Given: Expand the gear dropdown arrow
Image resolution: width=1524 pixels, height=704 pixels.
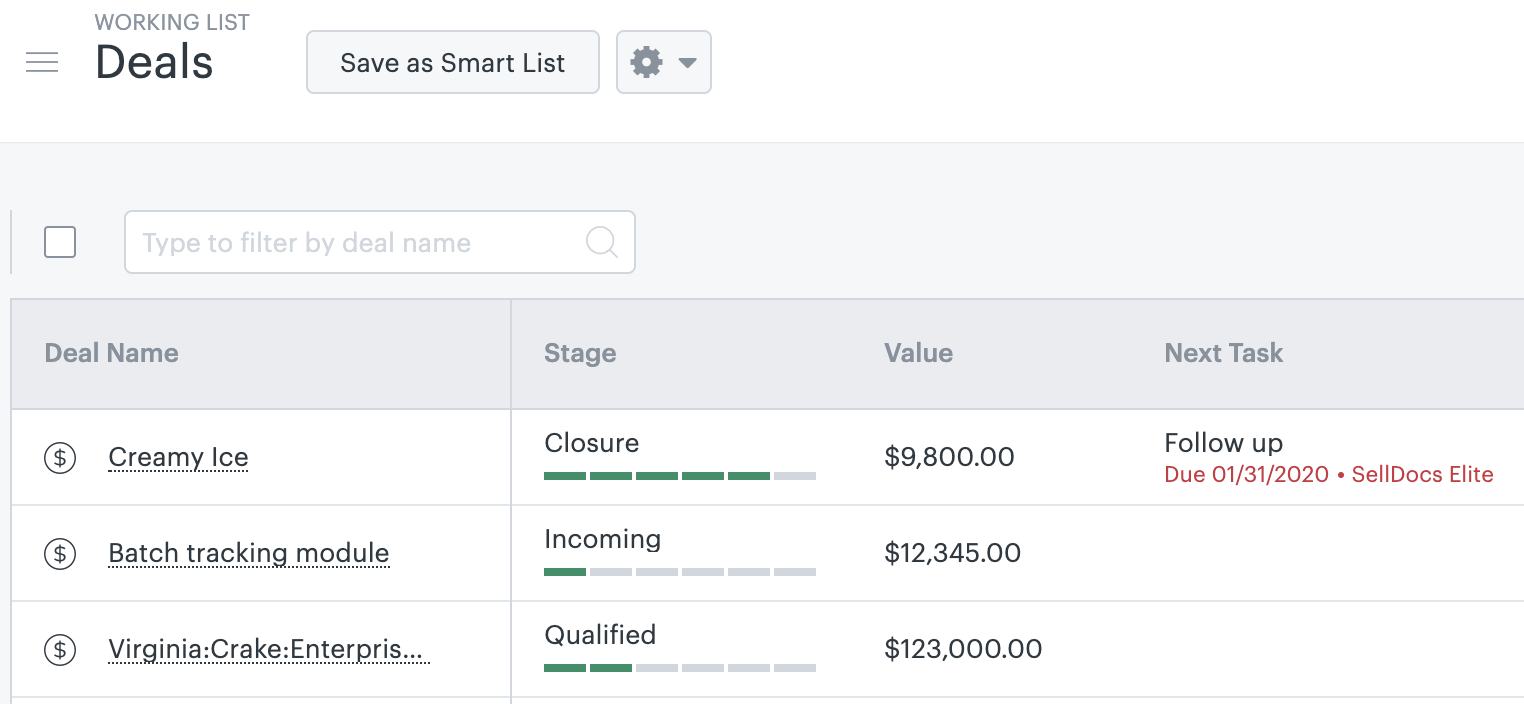Looking at the screenshot, I should (x=687, y=62).
